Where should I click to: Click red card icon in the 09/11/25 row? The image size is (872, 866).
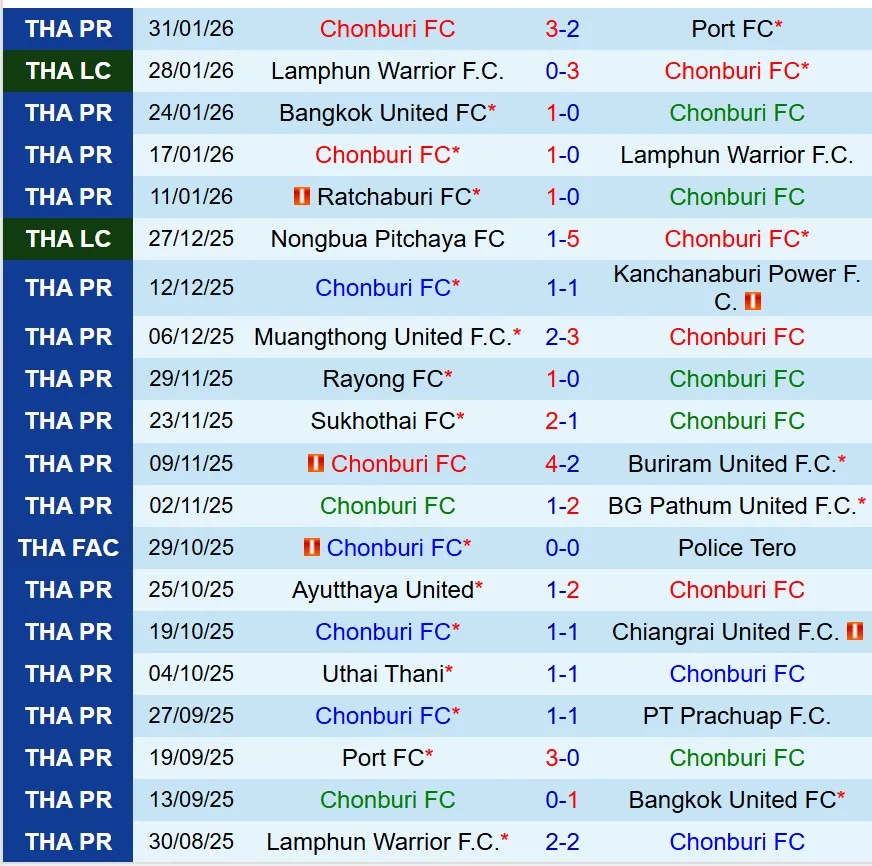(316, 464)
